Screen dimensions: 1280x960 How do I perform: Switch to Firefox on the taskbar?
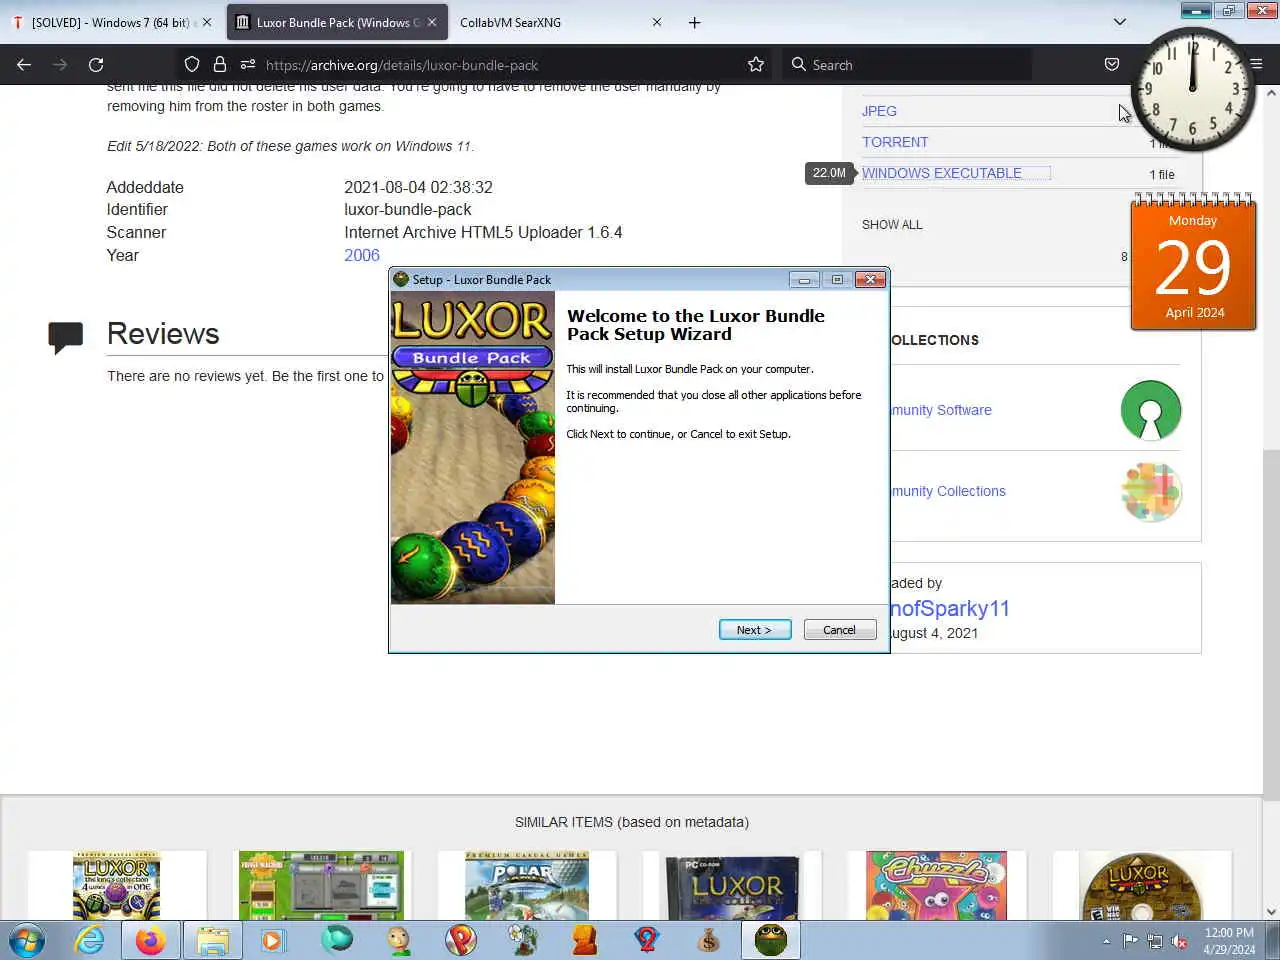click(x=151, y=940)
